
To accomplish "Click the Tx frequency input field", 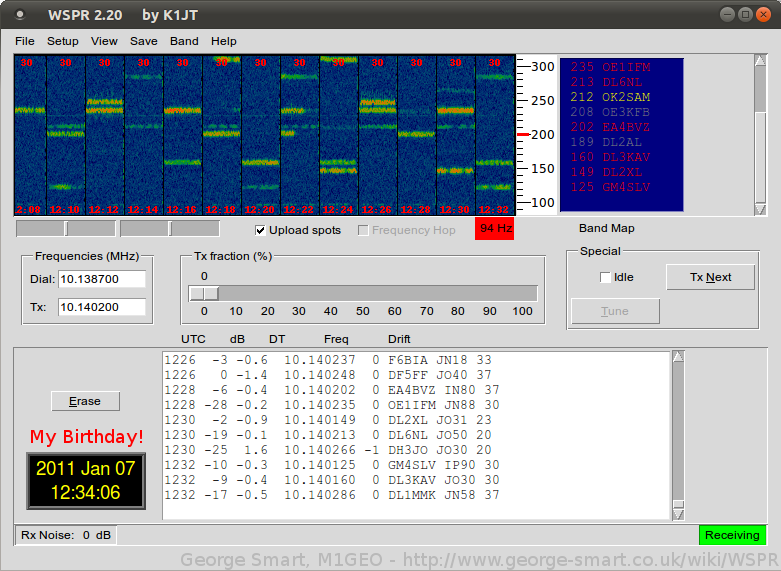I will [102, 307].
